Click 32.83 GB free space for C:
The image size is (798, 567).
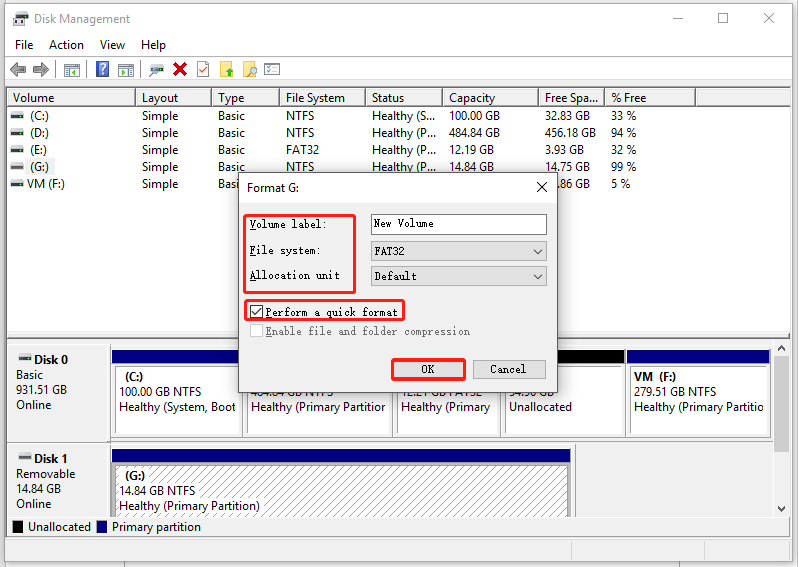(x=567, y=116)
